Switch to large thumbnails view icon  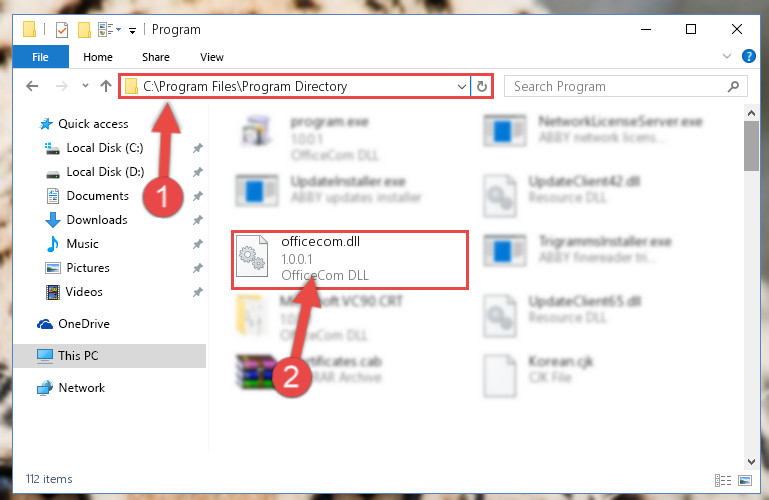click(x=745, y=480)
